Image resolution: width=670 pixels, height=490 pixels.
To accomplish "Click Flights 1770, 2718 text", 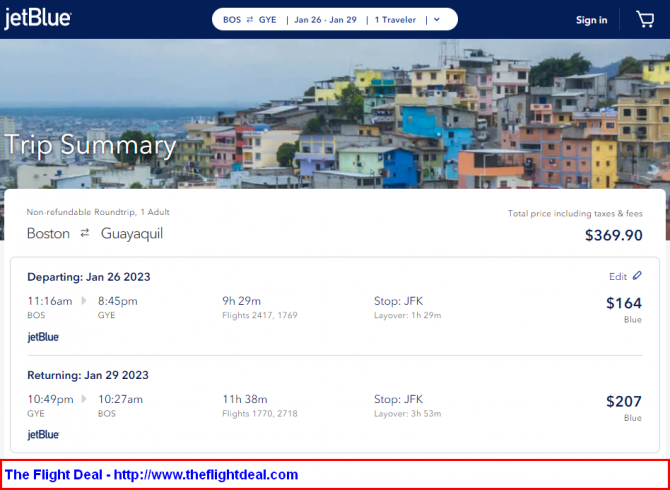I will (x=260, y=414).
